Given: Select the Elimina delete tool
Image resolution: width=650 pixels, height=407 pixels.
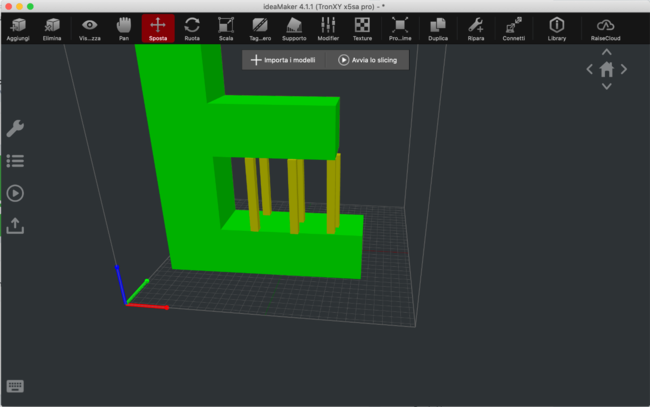Looking at the screenshot, I should (x=52, y=27).
